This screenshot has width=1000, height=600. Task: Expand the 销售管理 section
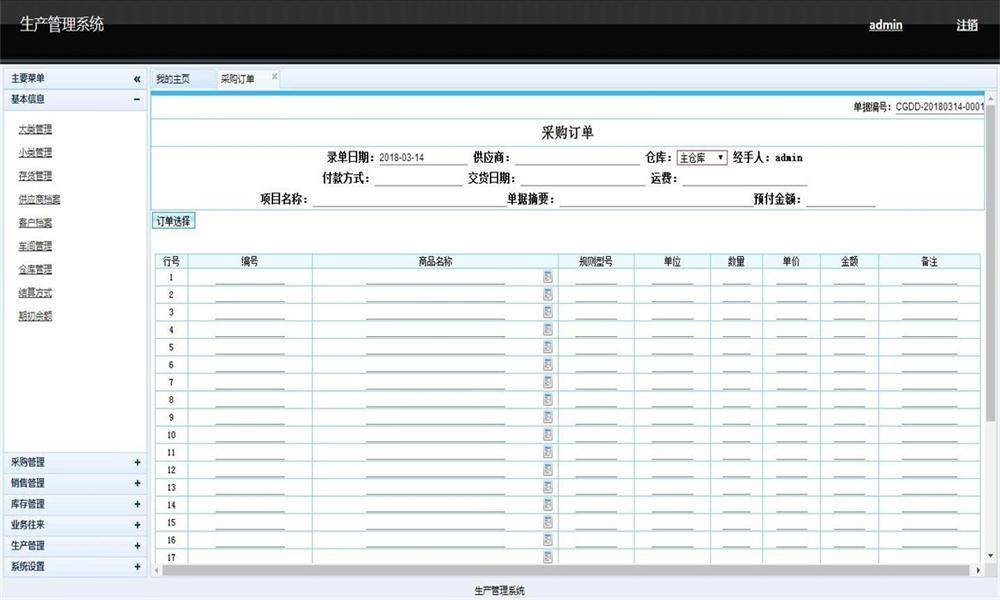point(137,483)
